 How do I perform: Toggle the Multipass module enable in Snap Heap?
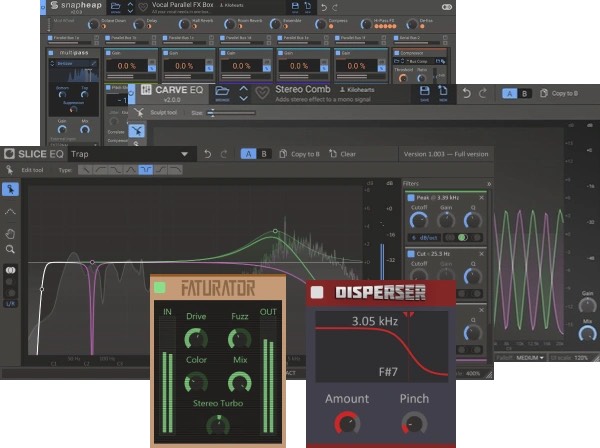click(51, 53)
